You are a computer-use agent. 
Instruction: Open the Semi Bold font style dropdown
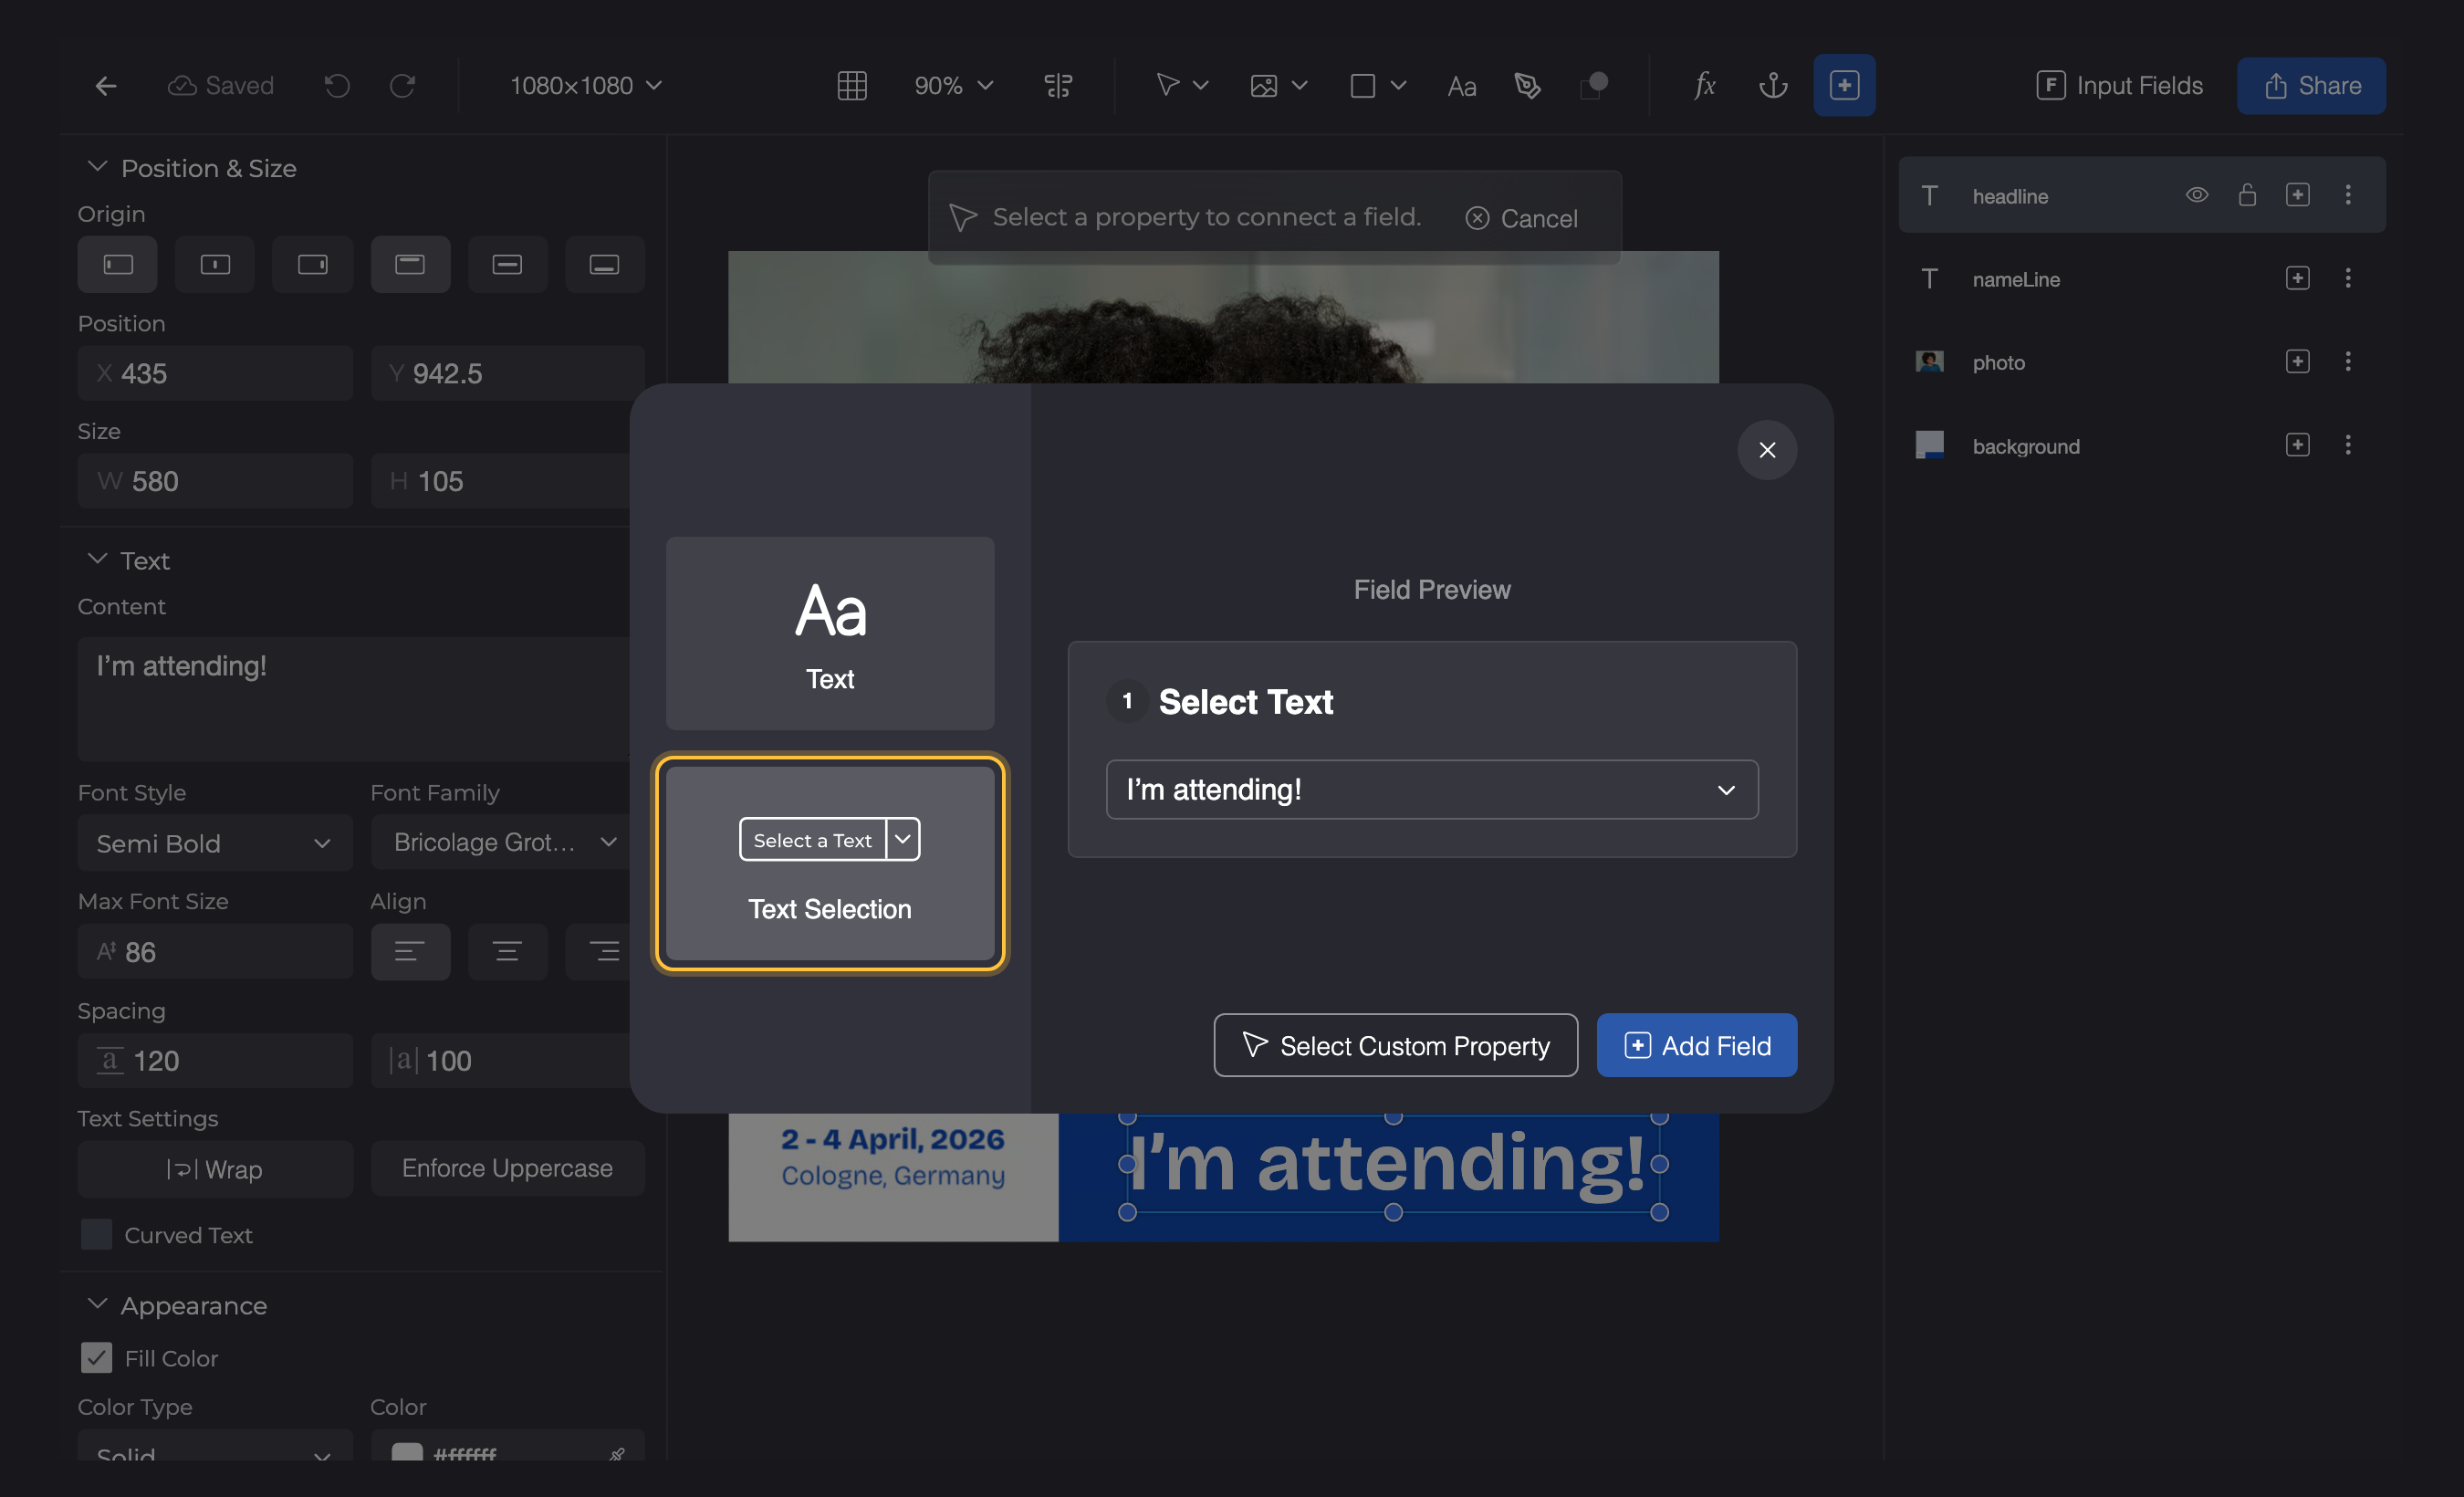coord(215,842)
